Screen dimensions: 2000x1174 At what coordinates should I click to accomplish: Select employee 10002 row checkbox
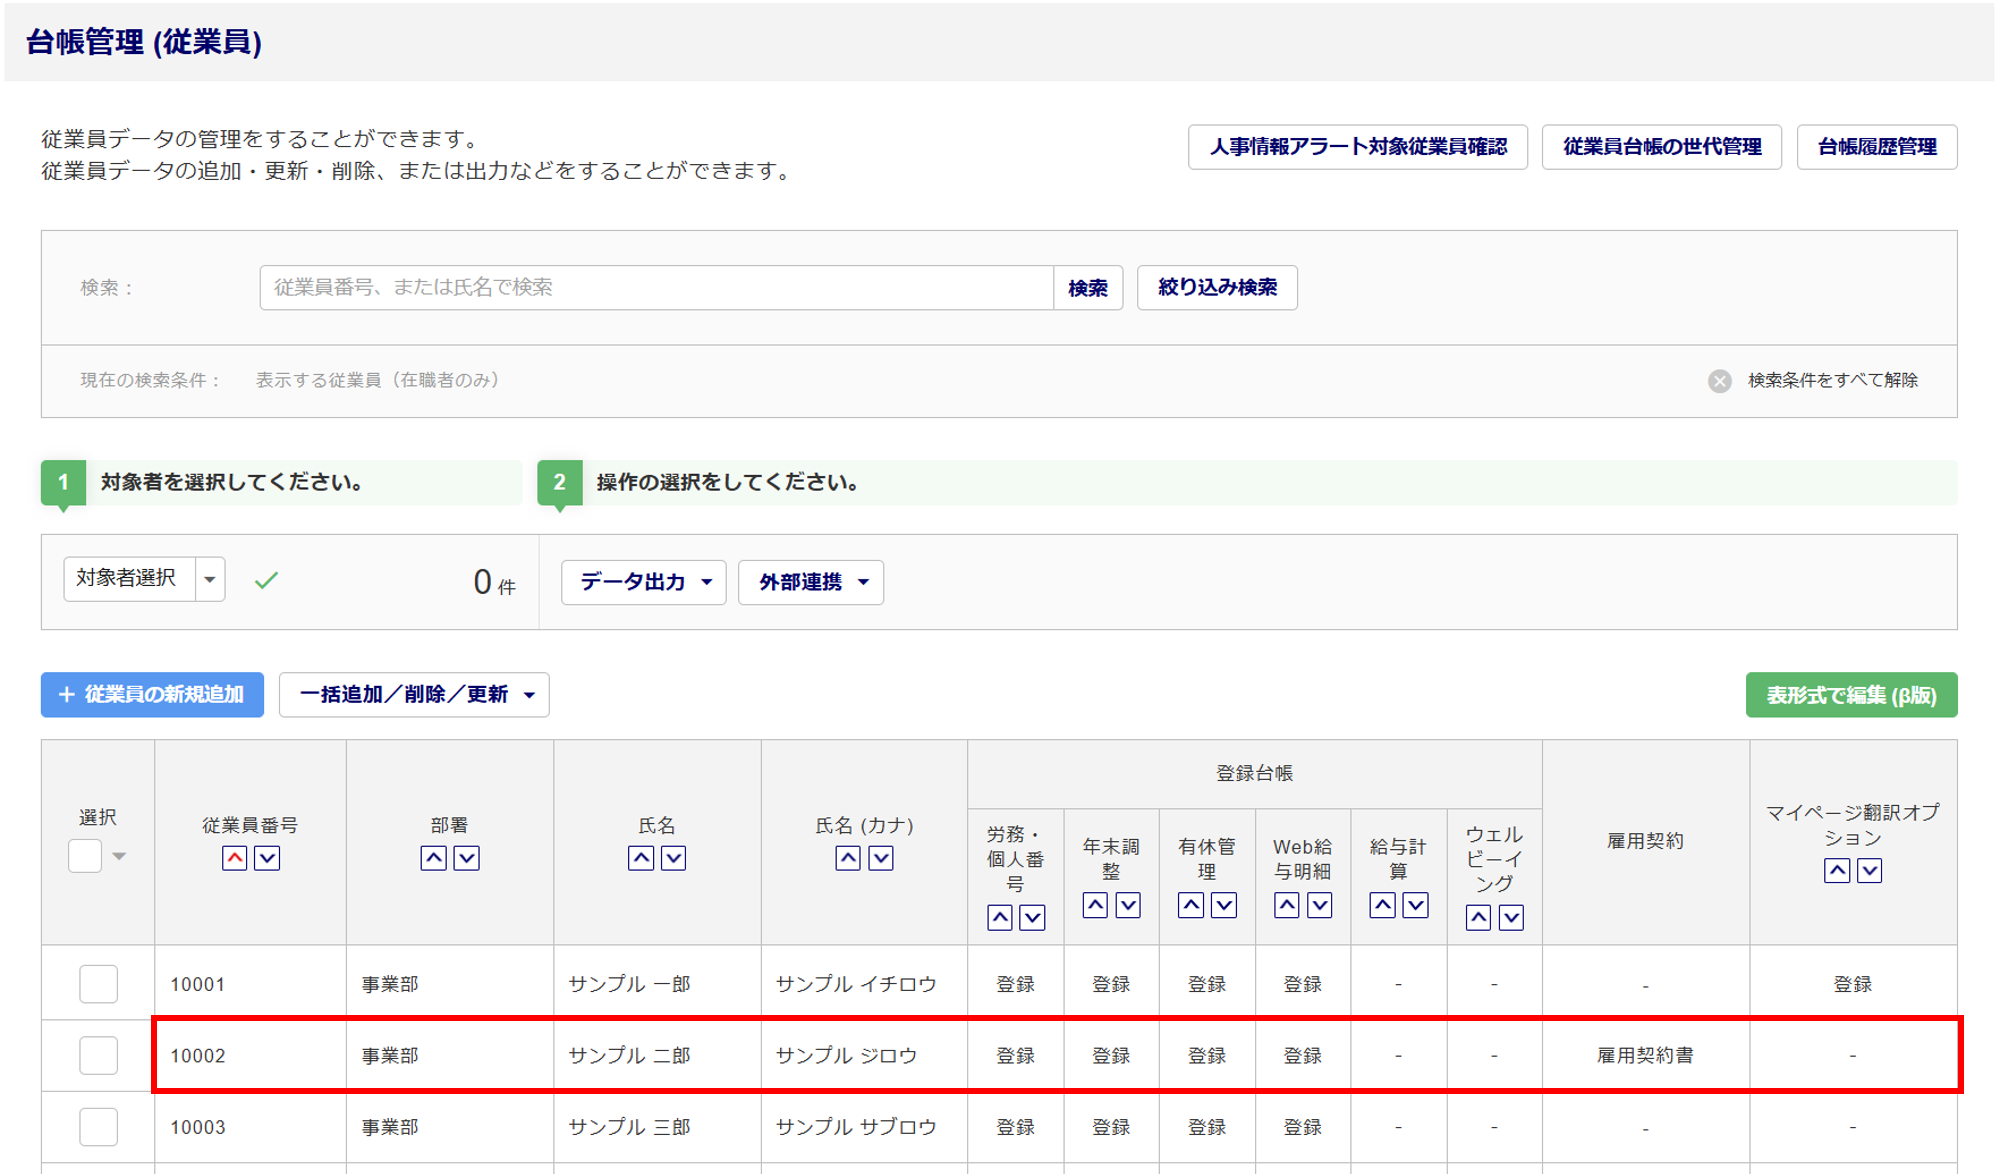pyautogui.click(x=98, y=1055)
